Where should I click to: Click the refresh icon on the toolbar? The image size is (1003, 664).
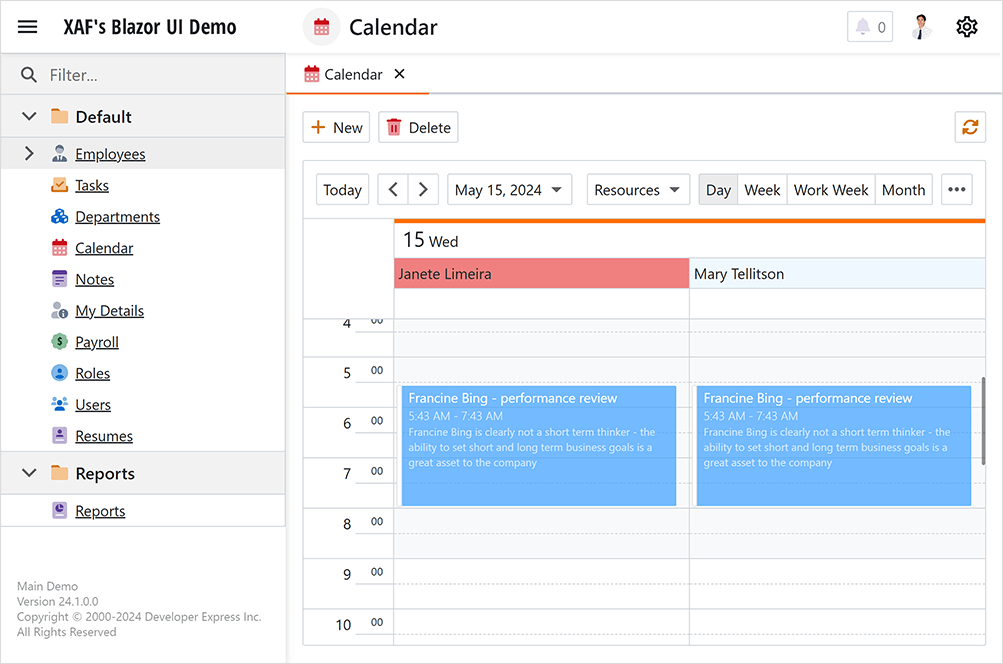(969, 127)
